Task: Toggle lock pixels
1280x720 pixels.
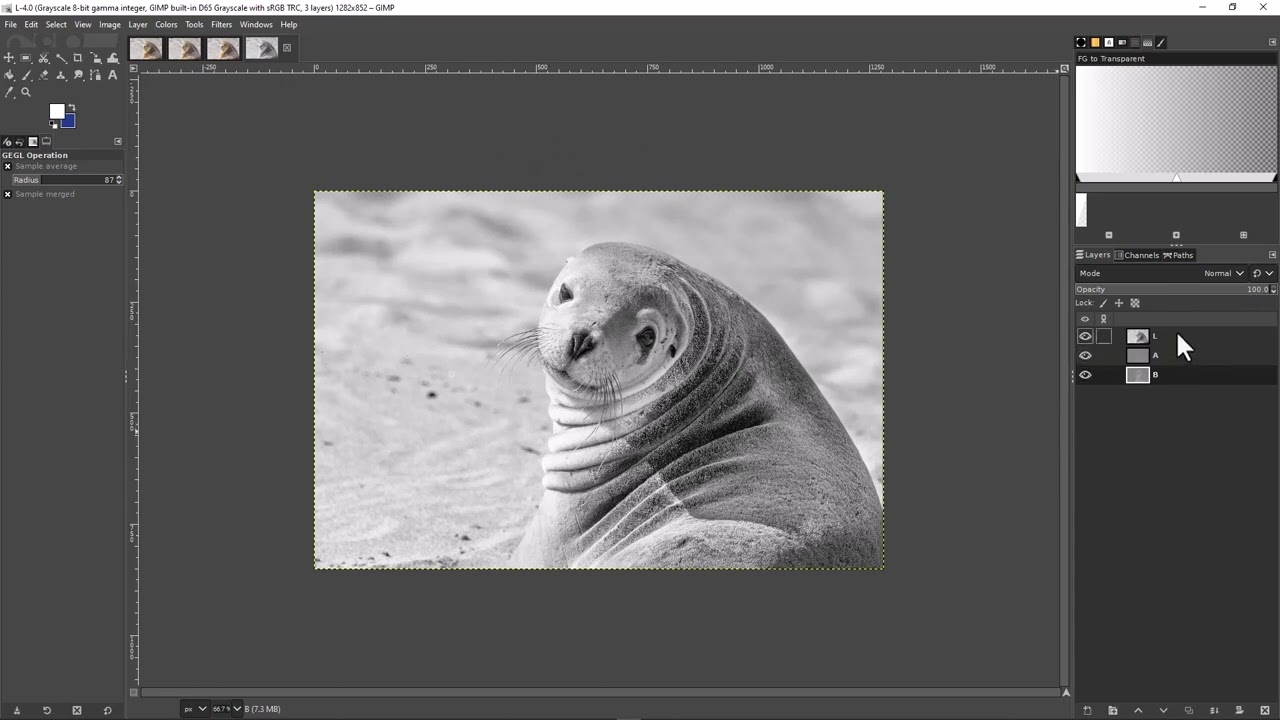Action: (x=1103, y=303)
